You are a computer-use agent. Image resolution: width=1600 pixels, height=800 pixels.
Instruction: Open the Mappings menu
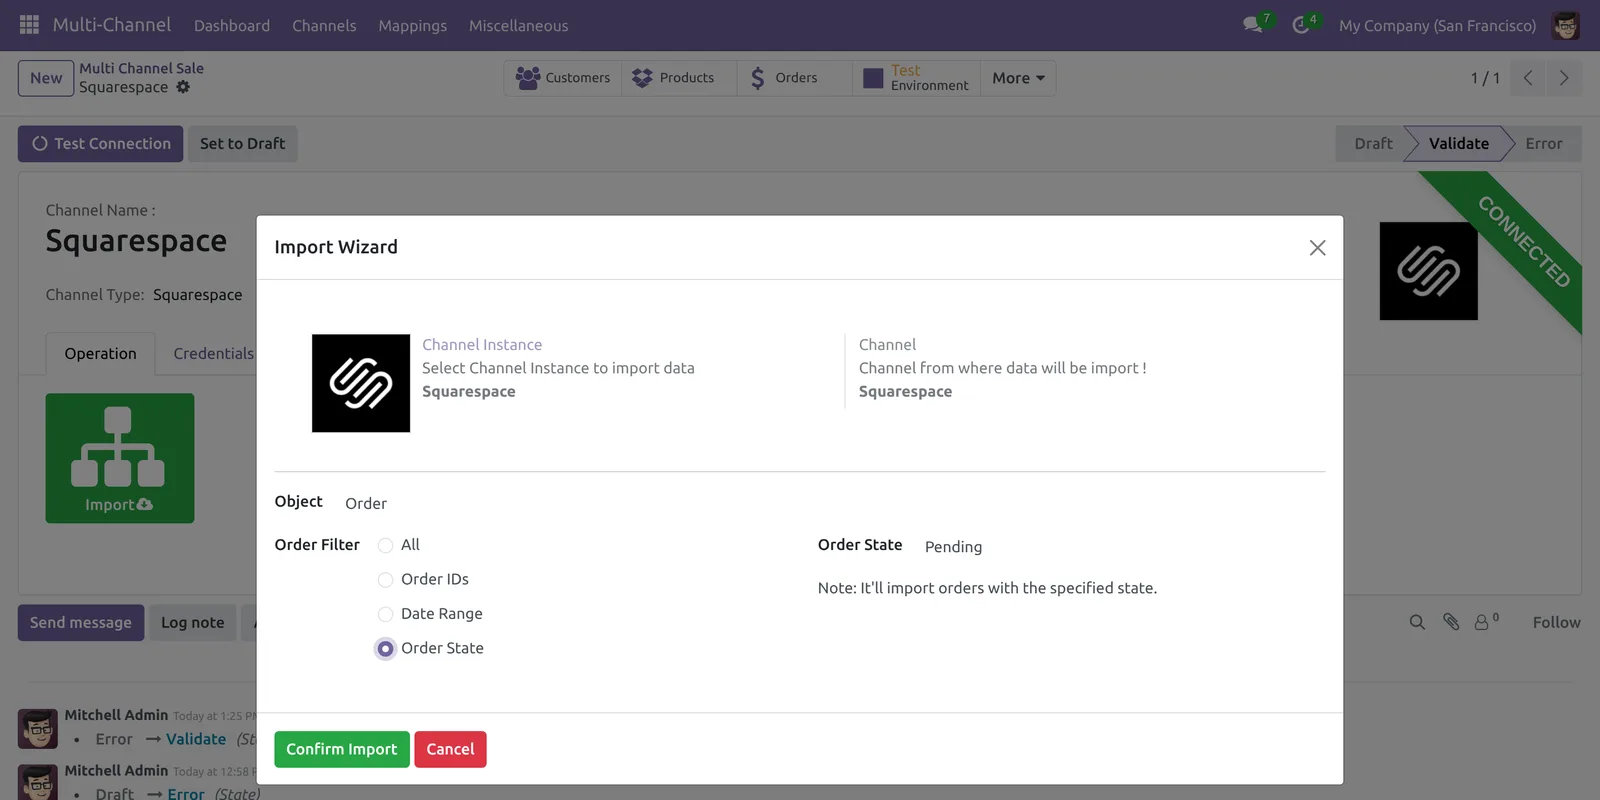(x=412, y=25)
